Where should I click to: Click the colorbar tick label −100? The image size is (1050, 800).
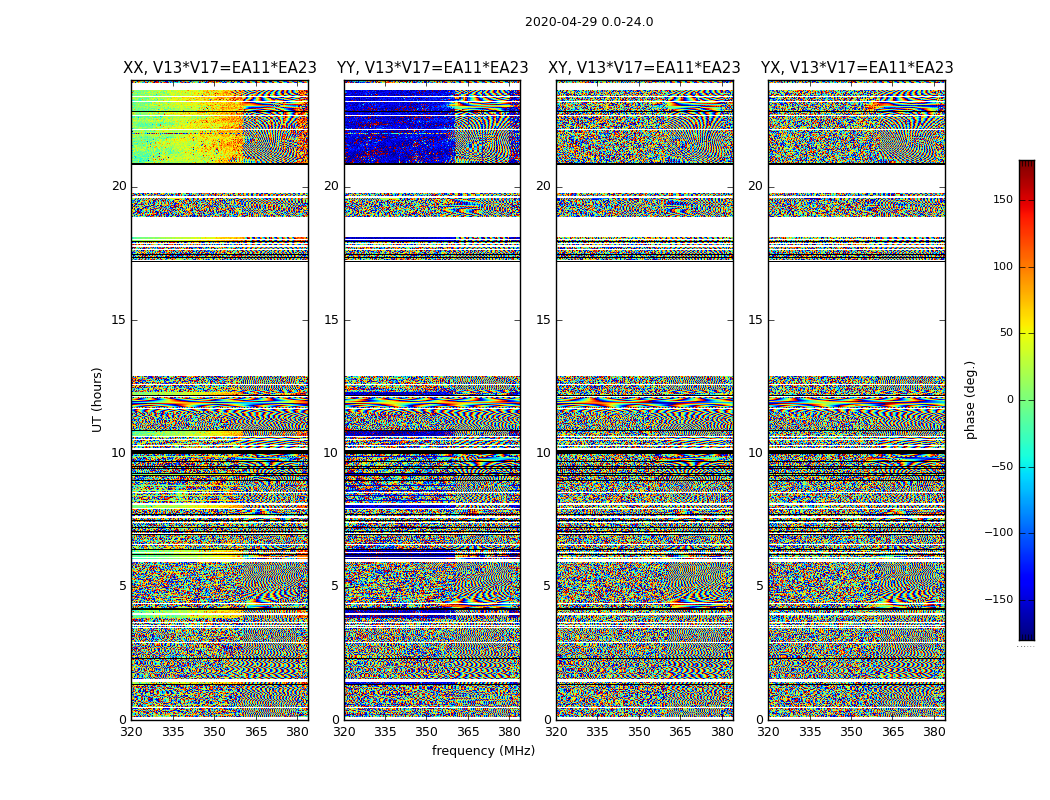[x=998, y=533]
